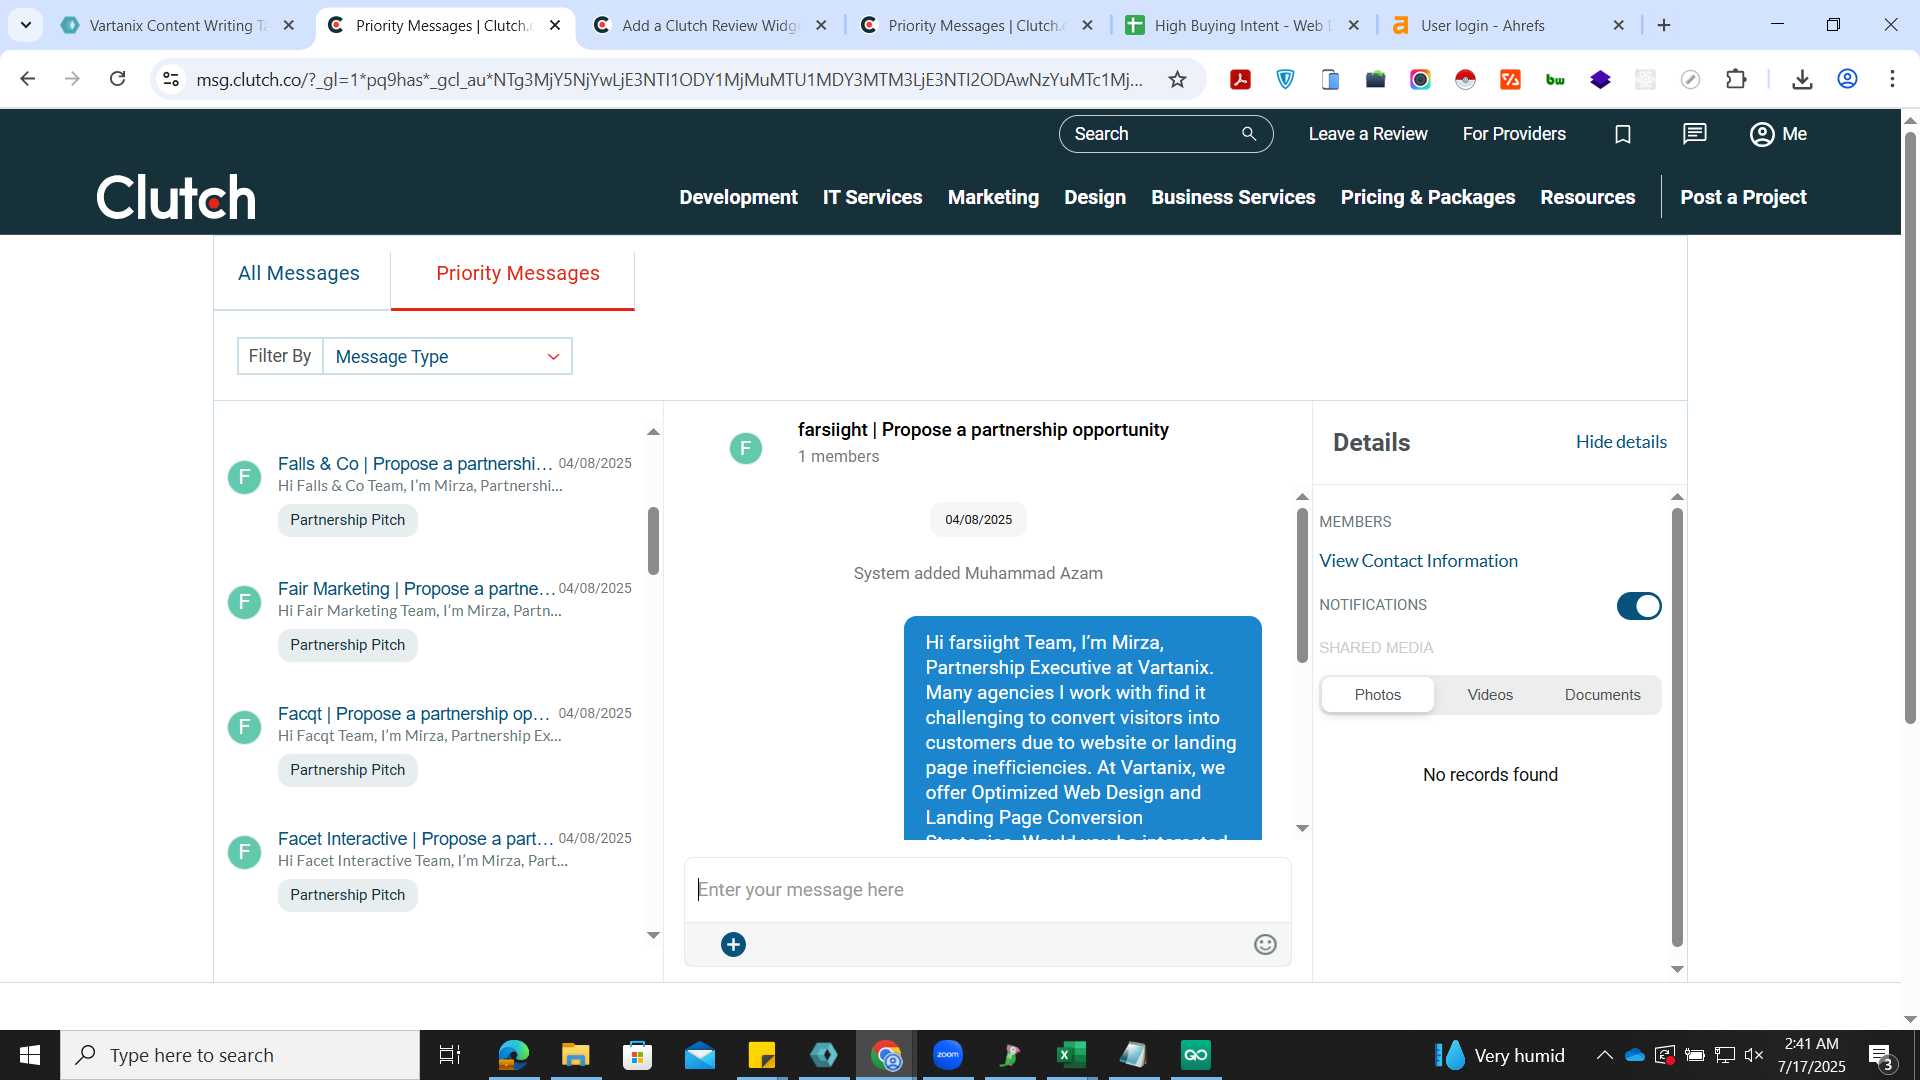Open Pricing & Packages menu
Screen dimensions: 1920x1080
click(1427, 197)
